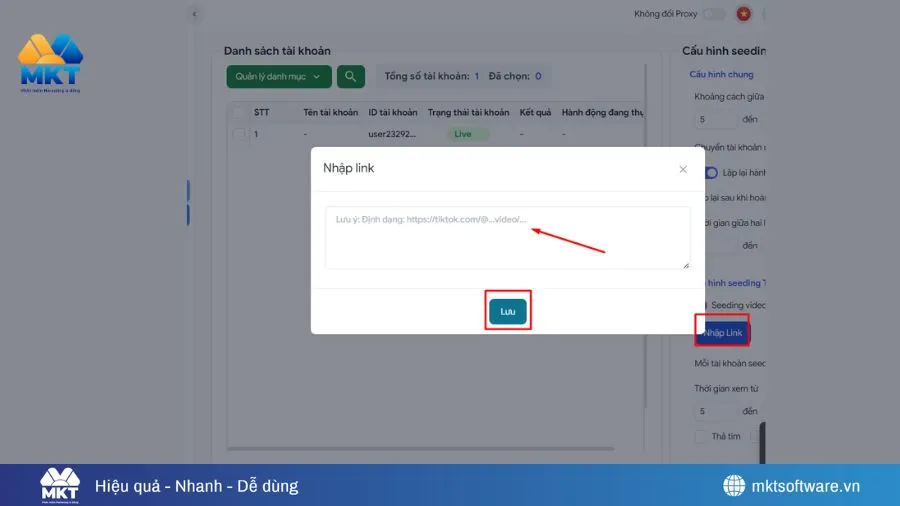The width and height of the screenshot is (900, 506).
Task: Tick the select-all checkbox in table header
Action: (x=239, y=112)
